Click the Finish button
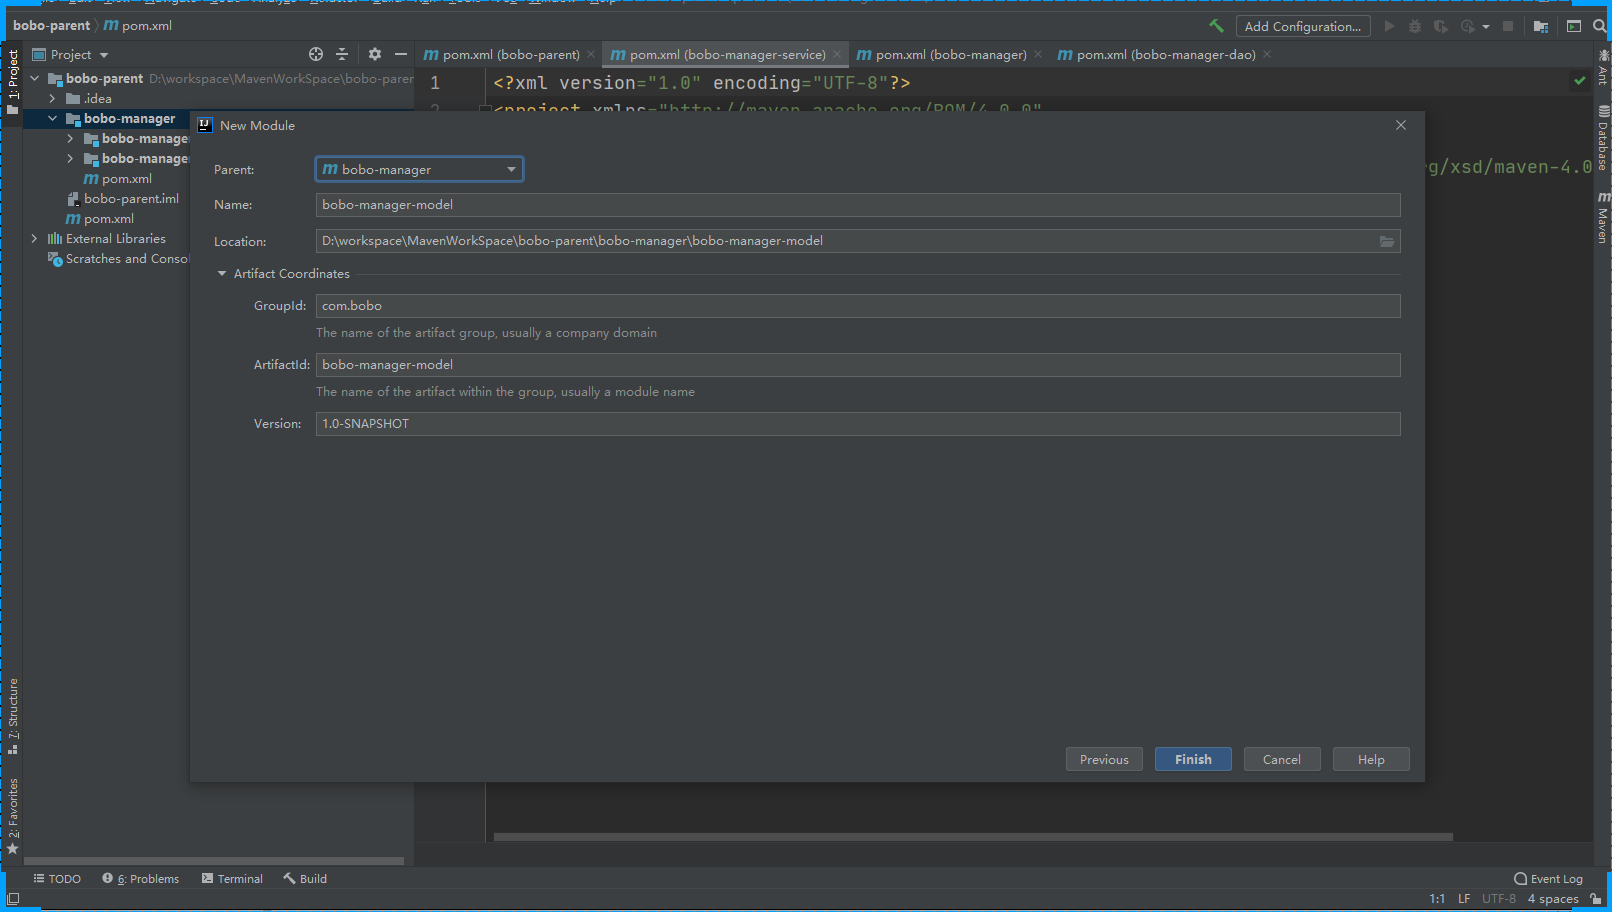The height and width of the screenshot is (912, 1612). (x=1193, y=759)
